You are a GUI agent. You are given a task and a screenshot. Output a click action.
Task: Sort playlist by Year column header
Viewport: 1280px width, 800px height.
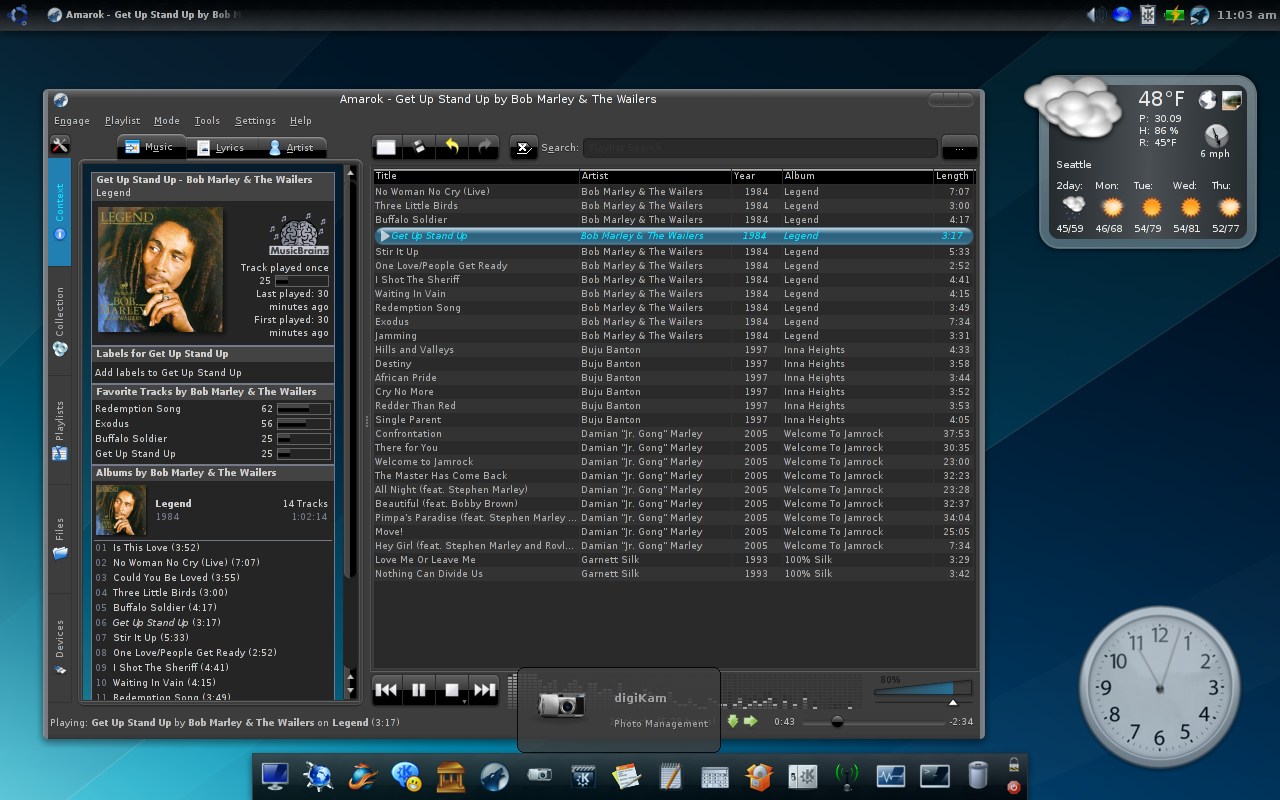tap(756, 176)
